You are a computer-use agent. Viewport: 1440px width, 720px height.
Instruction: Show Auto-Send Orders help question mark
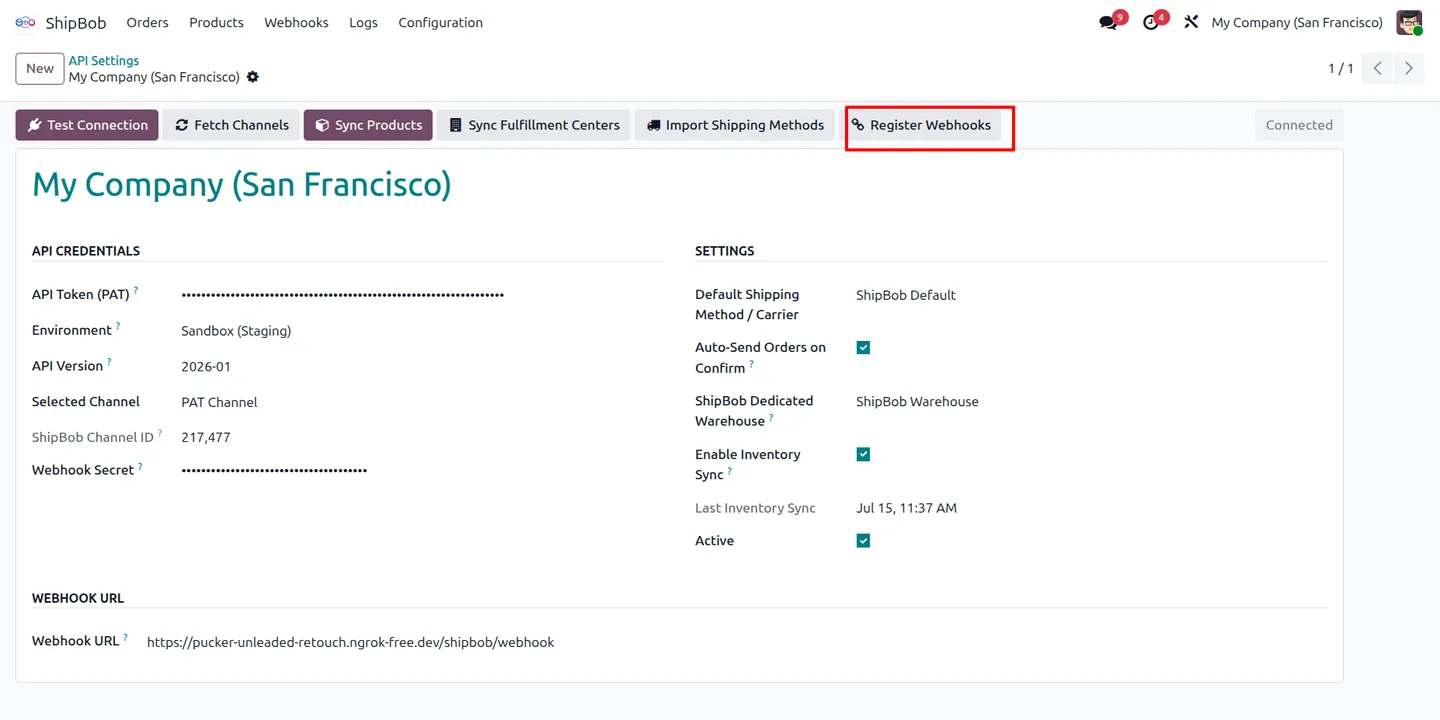752,365
